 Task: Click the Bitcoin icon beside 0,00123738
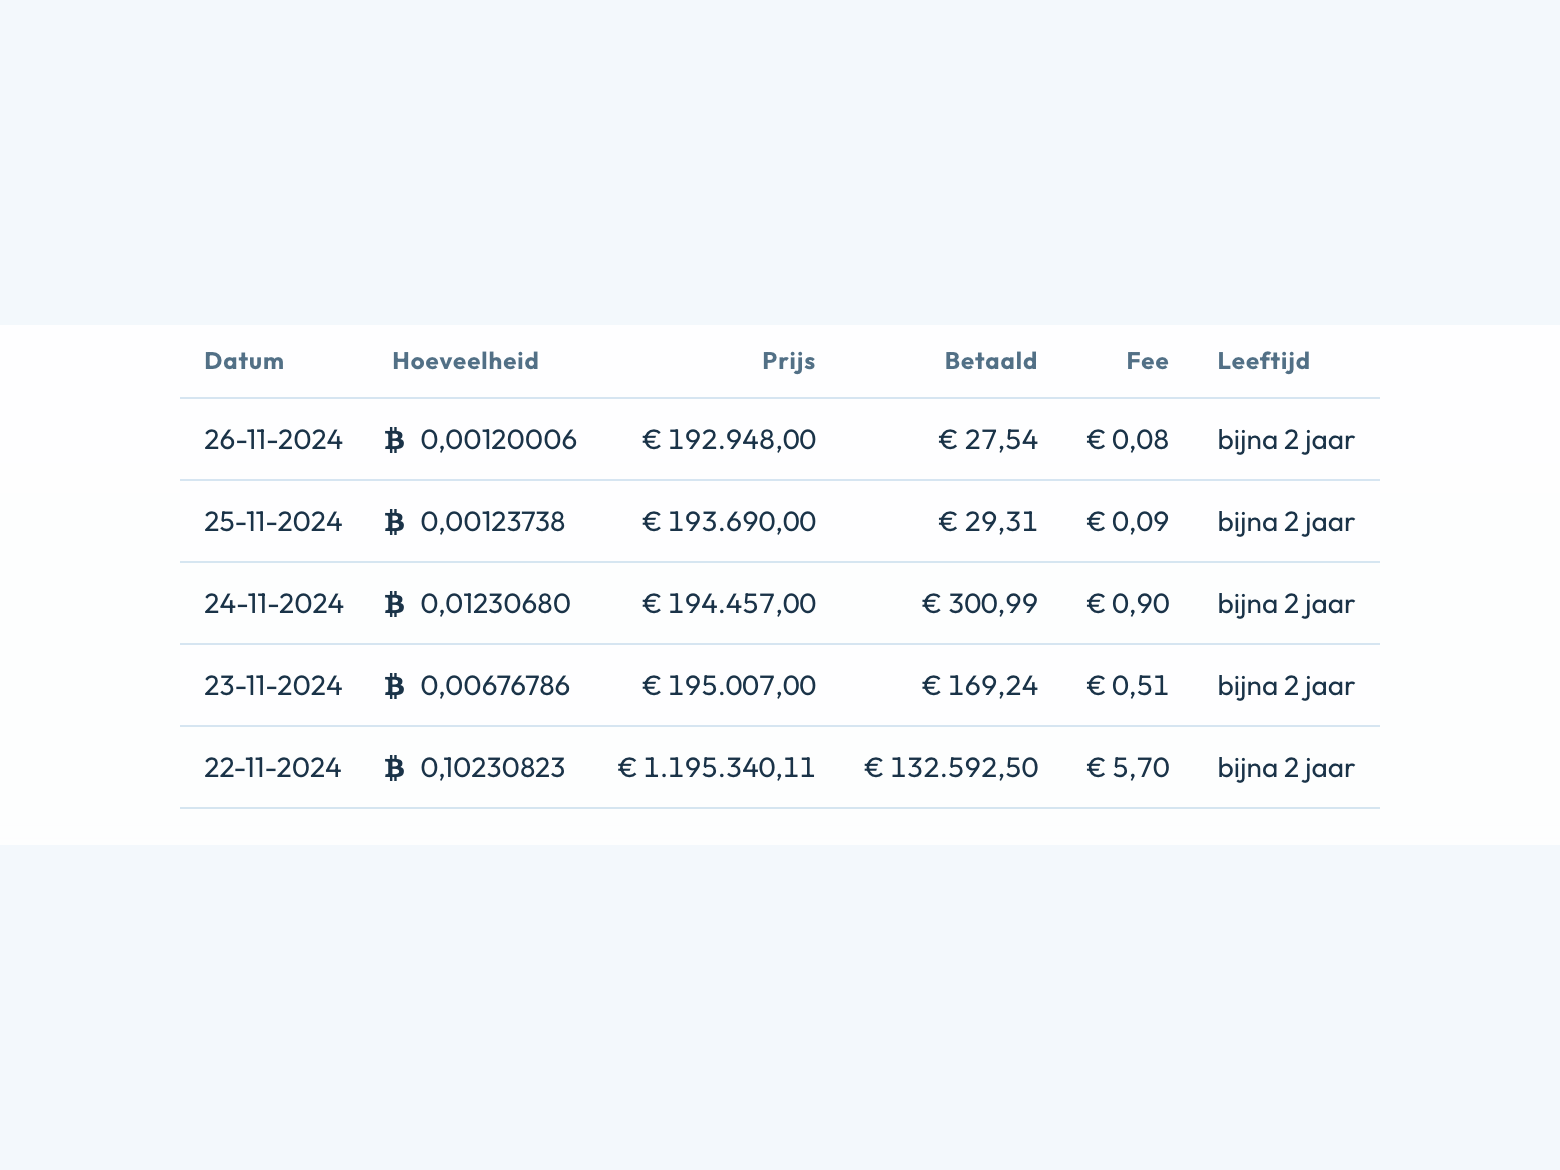(395, 522)
